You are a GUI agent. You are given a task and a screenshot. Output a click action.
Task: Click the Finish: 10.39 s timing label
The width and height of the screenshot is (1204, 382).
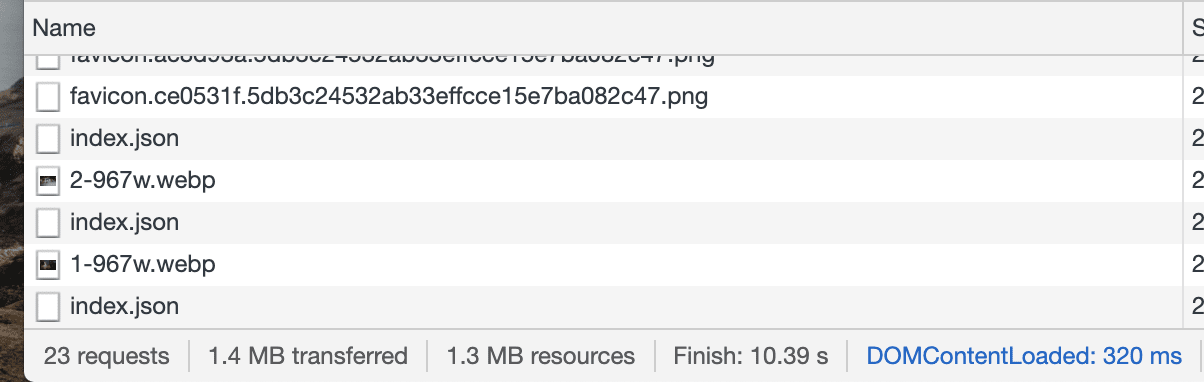(751, 356)
